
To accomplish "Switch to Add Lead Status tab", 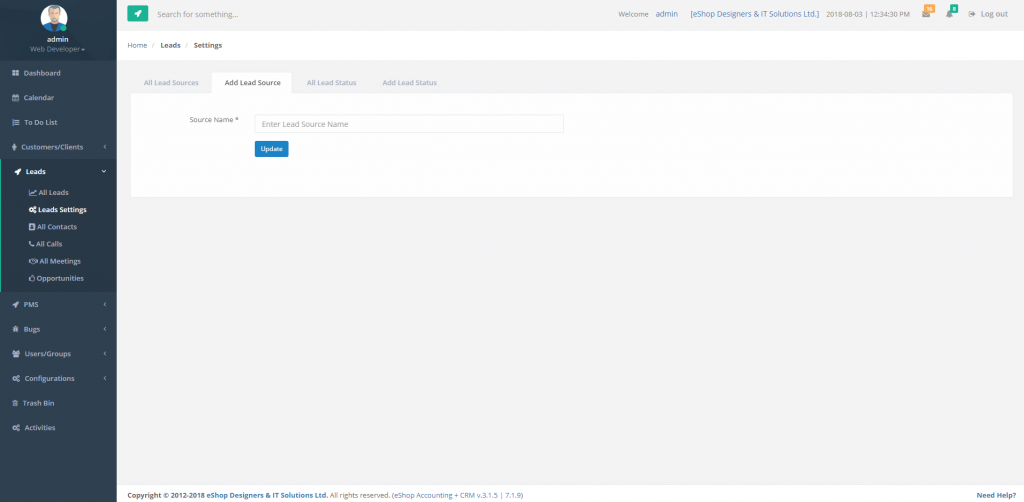I will tap(409, 82).
